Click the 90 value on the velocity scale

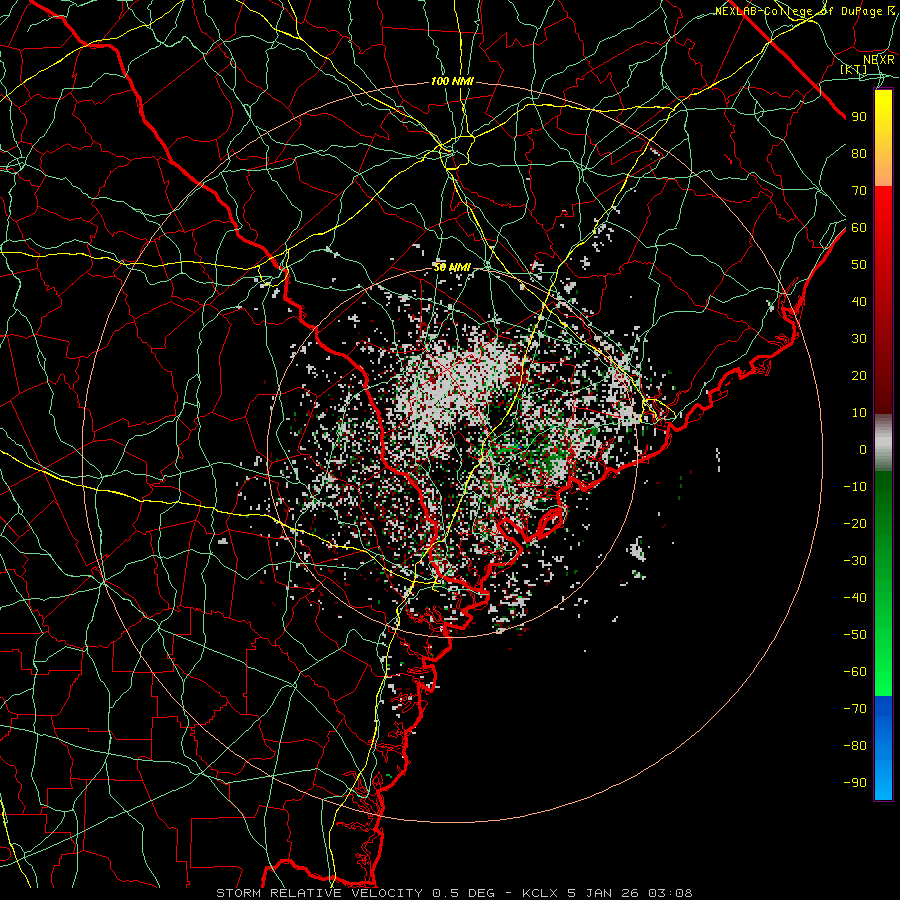tap(859, 117)
